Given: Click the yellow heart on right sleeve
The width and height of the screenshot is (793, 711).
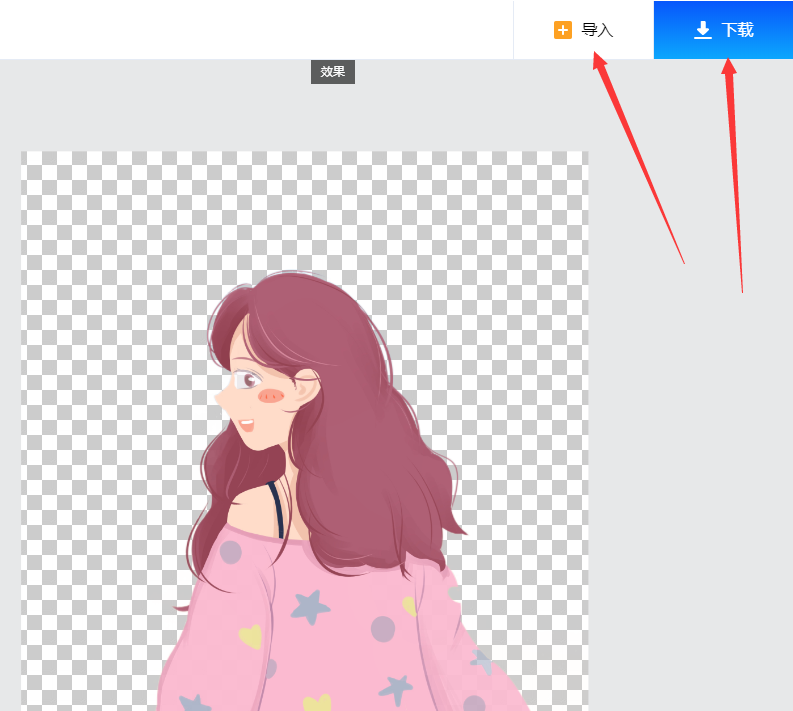Looking at the screenshot, I should click(409, 606).
